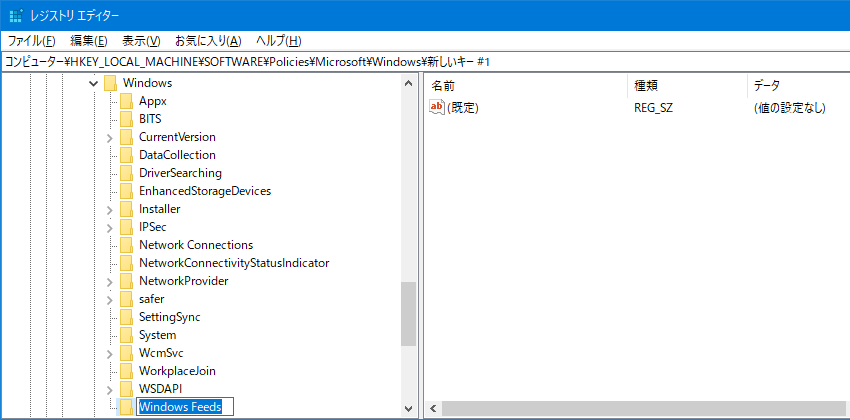Click the EnhancedStorageDevices folder icon
The width and height of the screenshot is (850, 420).
pyautogui.click(x=126, y=191)
